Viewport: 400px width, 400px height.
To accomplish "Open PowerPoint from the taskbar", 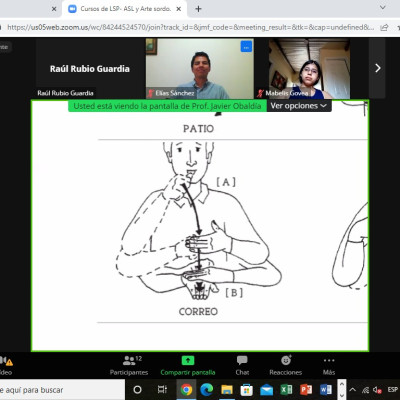I will [306, 389].
